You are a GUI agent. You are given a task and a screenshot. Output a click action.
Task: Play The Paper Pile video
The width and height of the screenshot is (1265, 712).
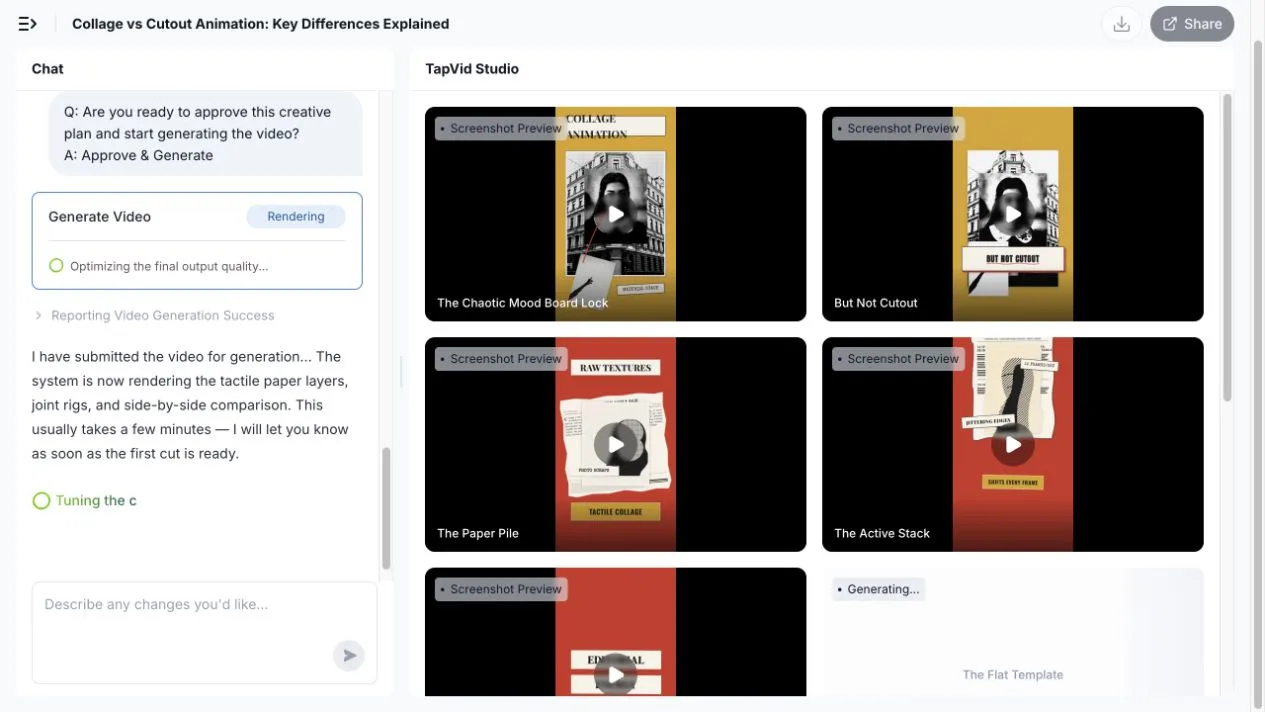coord(616,445)
